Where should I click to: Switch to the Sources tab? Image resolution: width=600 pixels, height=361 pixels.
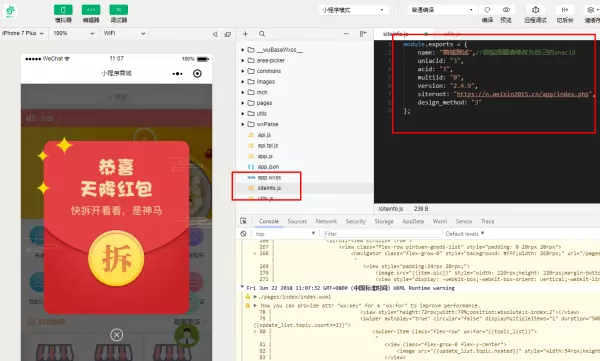[x=297, y=221]
